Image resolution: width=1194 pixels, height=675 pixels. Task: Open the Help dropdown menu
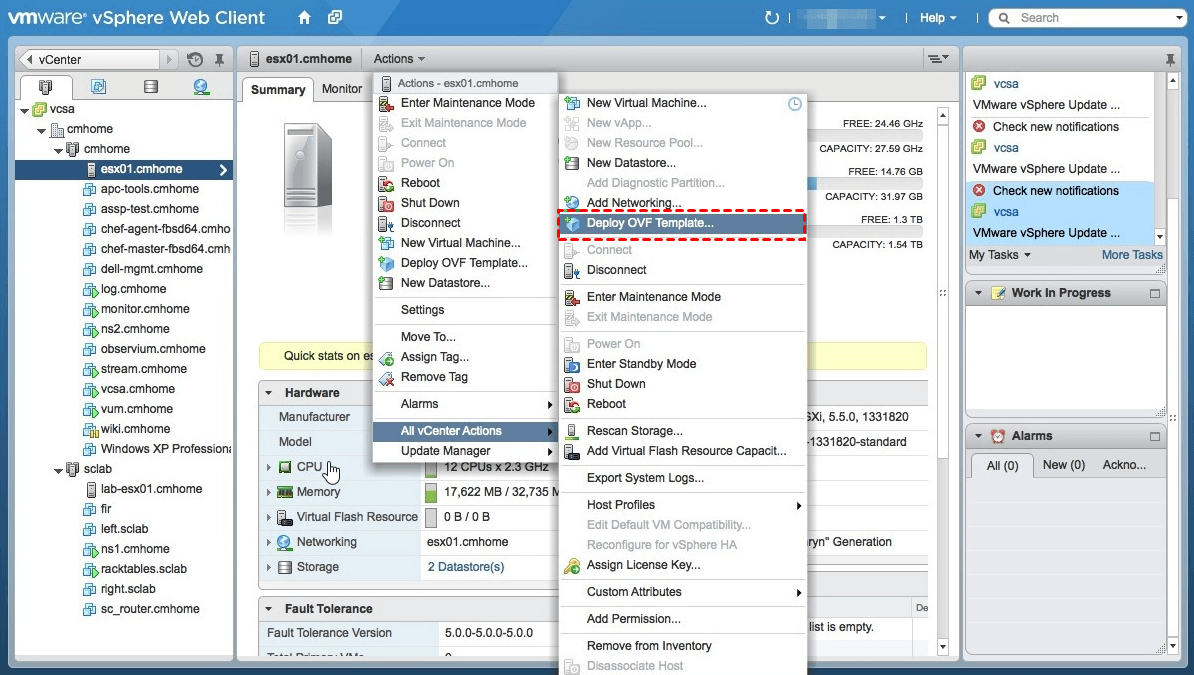pos(938,18)
